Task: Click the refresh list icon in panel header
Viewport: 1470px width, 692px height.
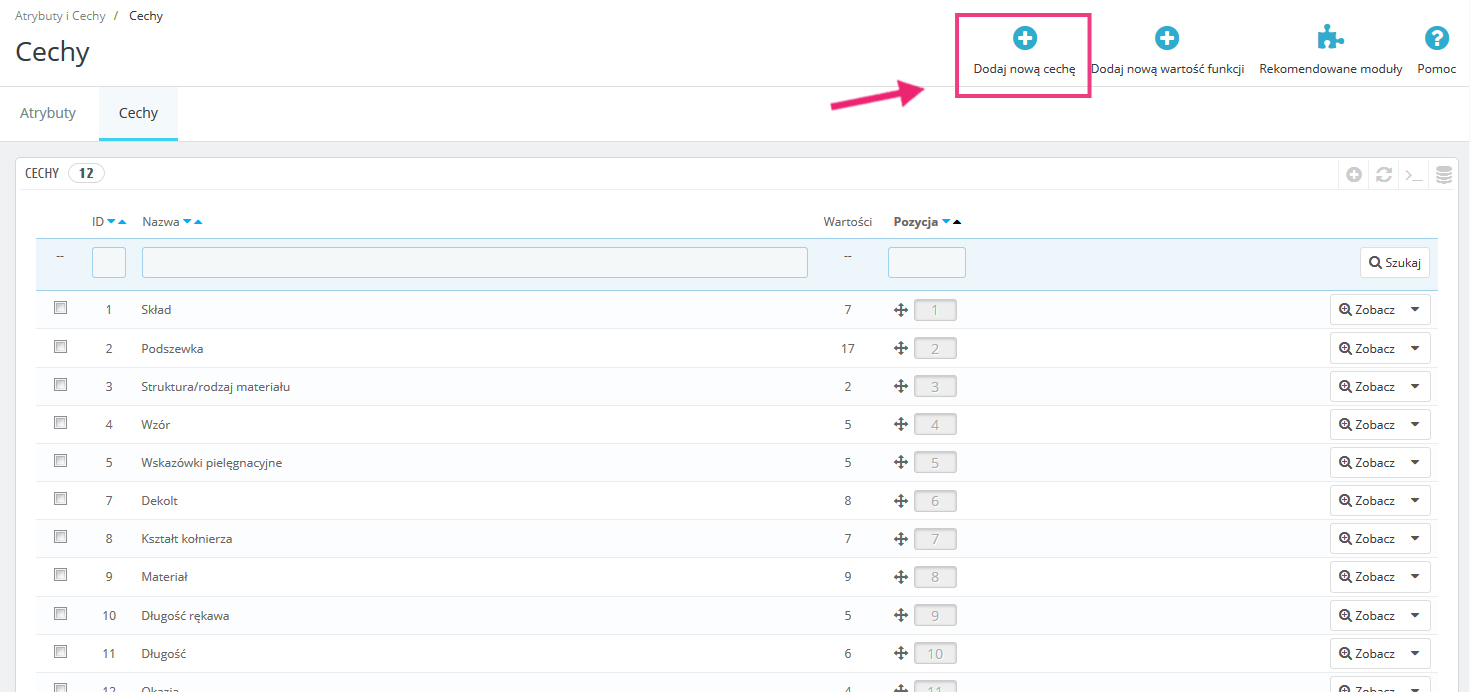Action: point(1384,175)
